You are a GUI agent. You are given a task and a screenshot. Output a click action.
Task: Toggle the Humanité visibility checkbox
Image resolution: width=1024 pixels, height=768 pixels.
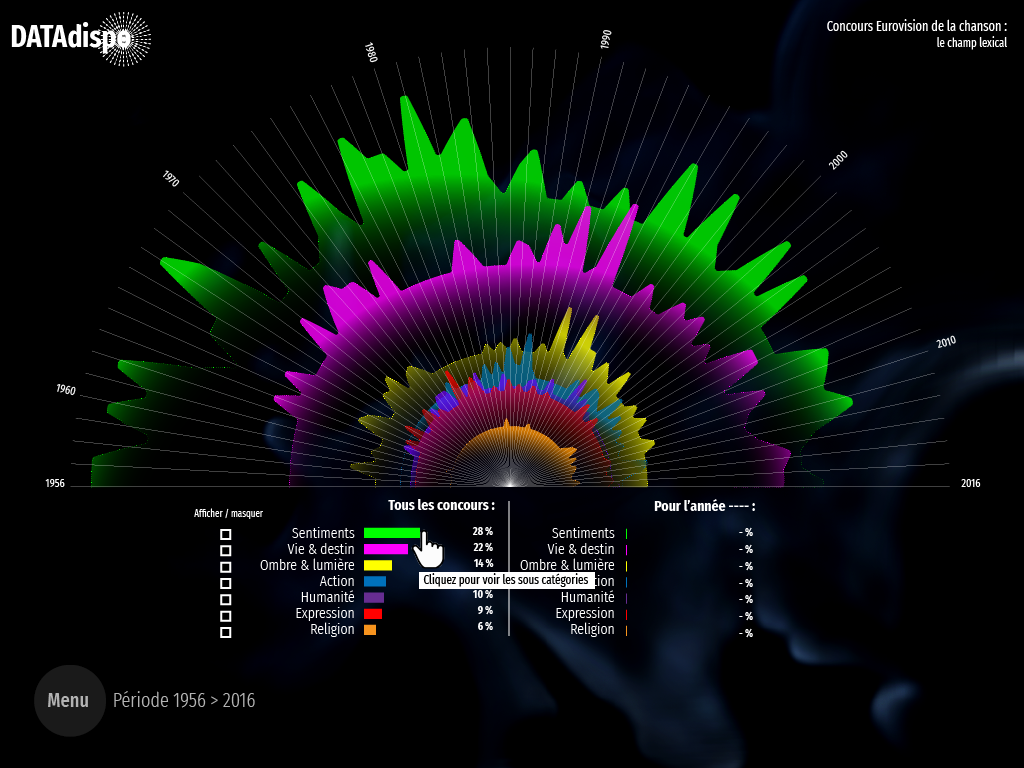pos(225,600)
